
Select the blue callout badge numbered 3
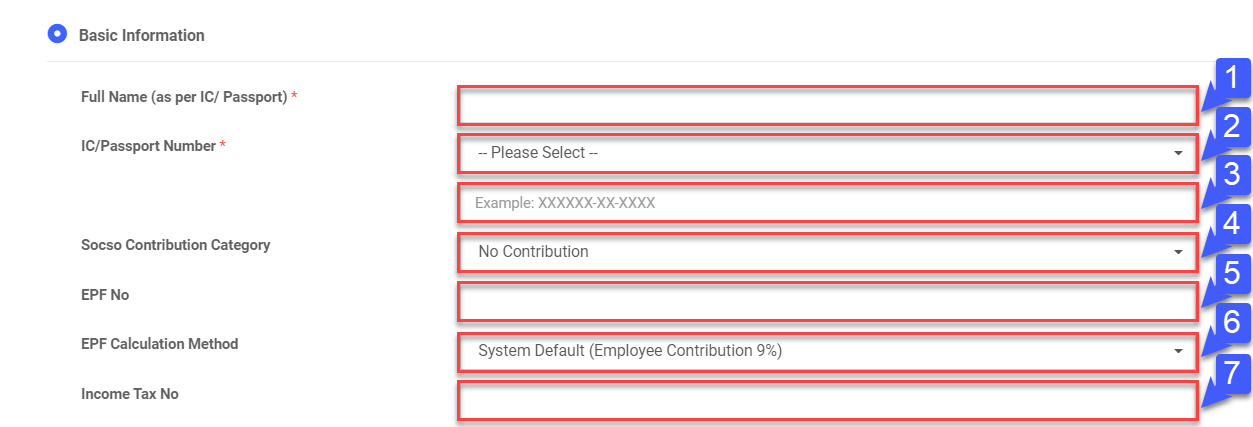tap(1232, 176)
